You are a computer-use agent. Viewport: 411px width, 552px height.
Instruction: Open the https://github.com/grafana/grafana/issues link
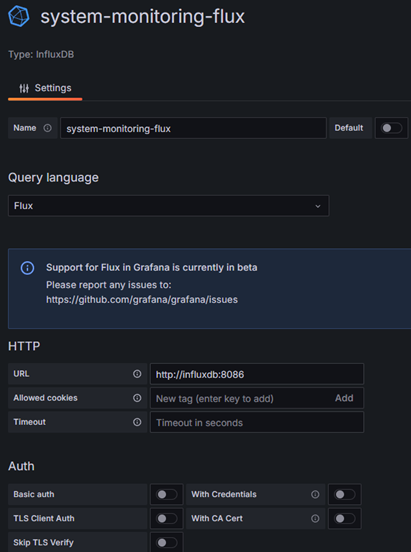coord(142,300)
